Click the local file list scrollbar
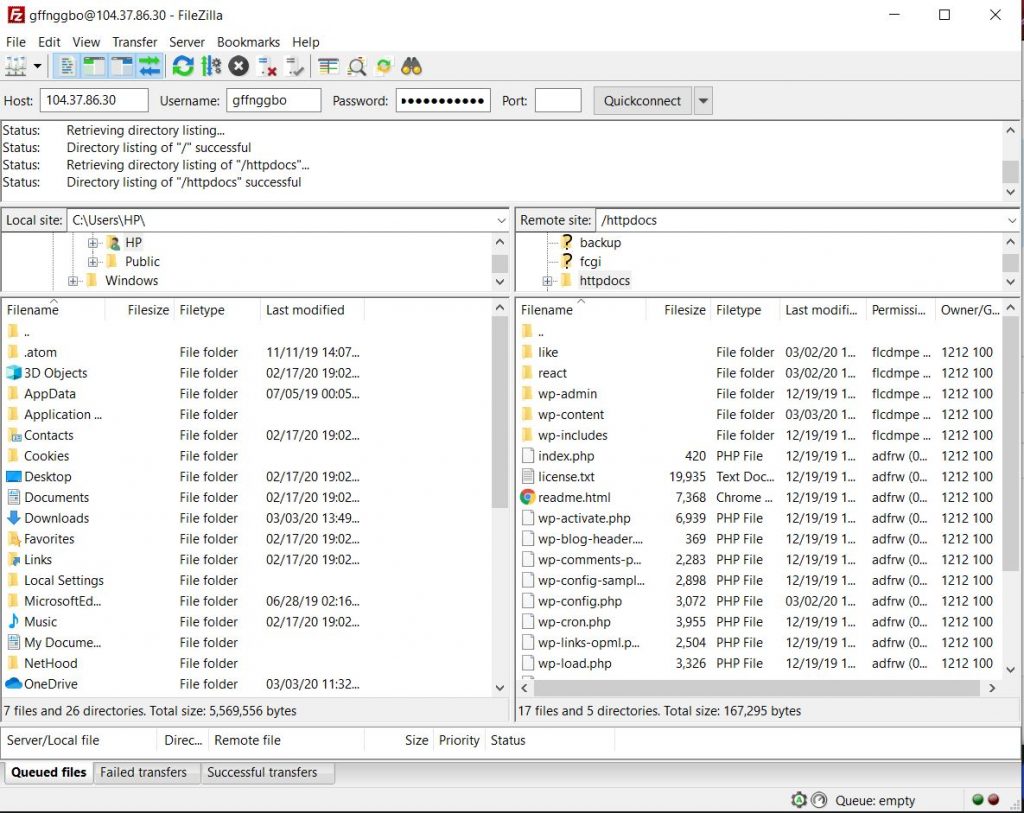The image size is (1024, 813). point(500,411)
